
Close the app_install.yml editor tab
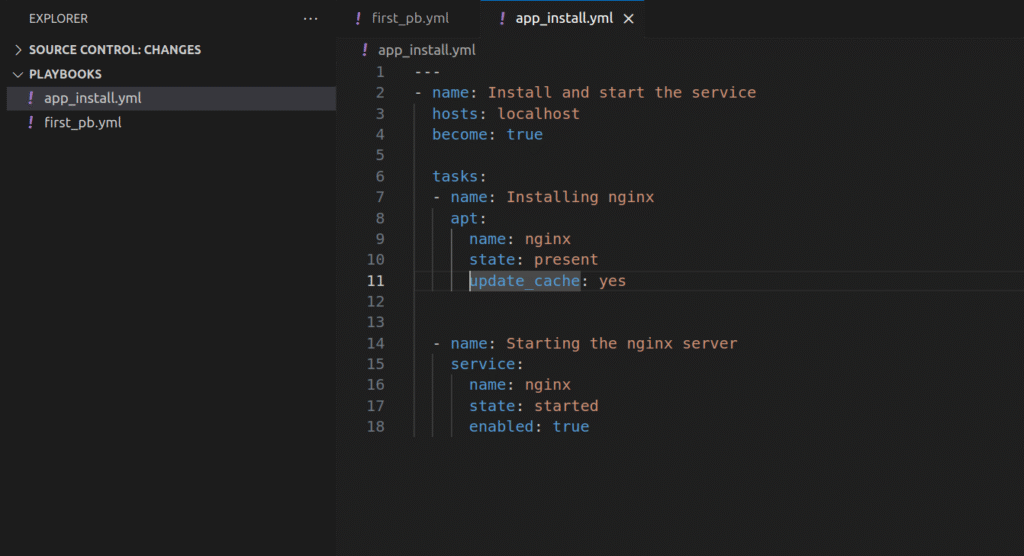[628, 19]
